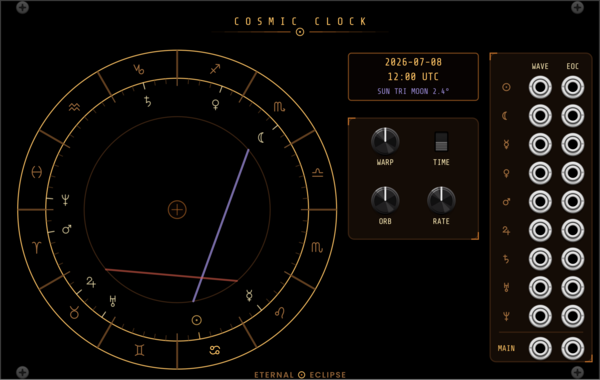Click the Mercury WAVE output jack
Image resolution: width=600 pixels, height=380 pixels.
coord(540,145)
